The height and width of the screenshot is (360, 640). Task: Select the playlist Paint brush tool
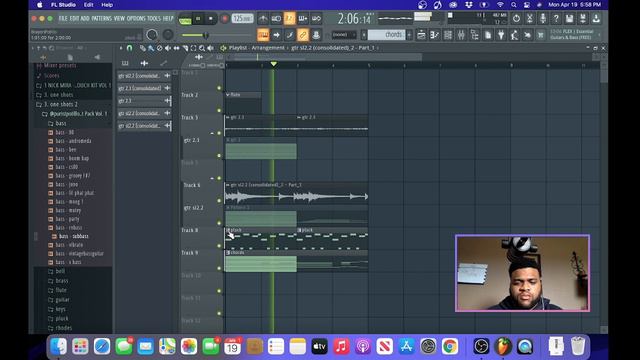pyautogui.click(x=151, y=48)
